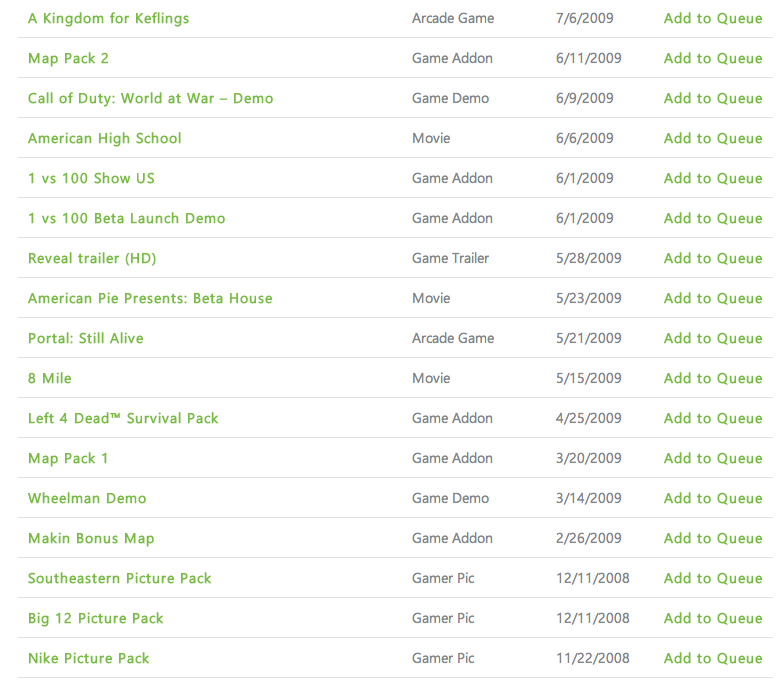Select the 6/11/2009 date cell
The height and width of the screenshot is (681, 781).
pyautogui.click(x=589, y=58)
